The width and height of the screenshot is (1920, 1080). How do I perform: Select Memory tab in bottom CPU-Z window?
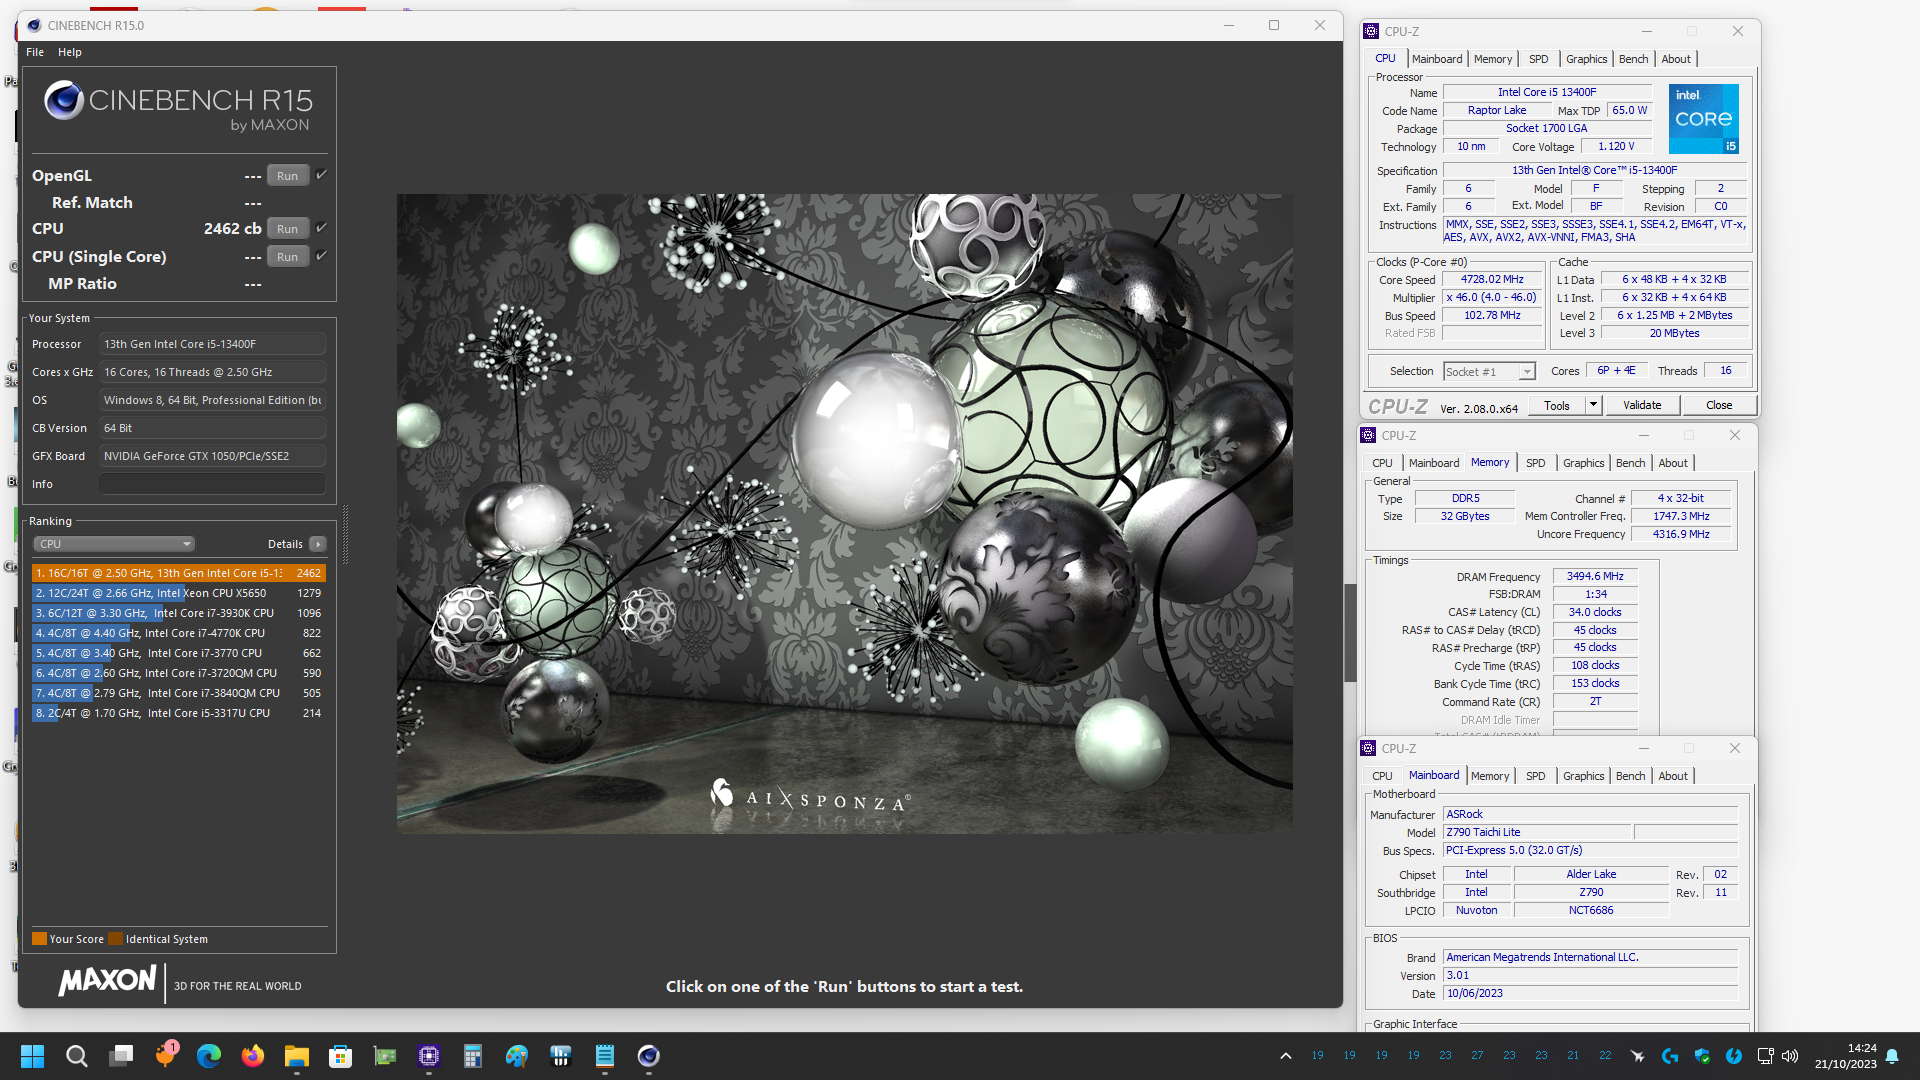click(1490, 776)
